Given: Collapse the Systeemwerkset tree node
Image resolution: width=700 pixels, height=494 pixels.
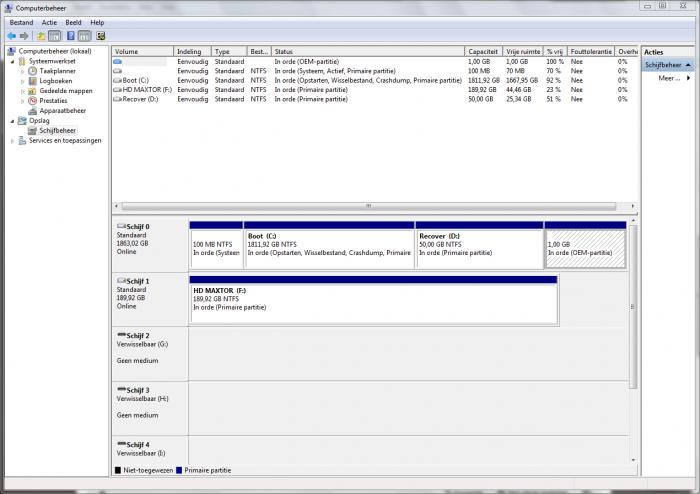Looking at the screenshot, I should pyautogui.click(x=12, y=61).
